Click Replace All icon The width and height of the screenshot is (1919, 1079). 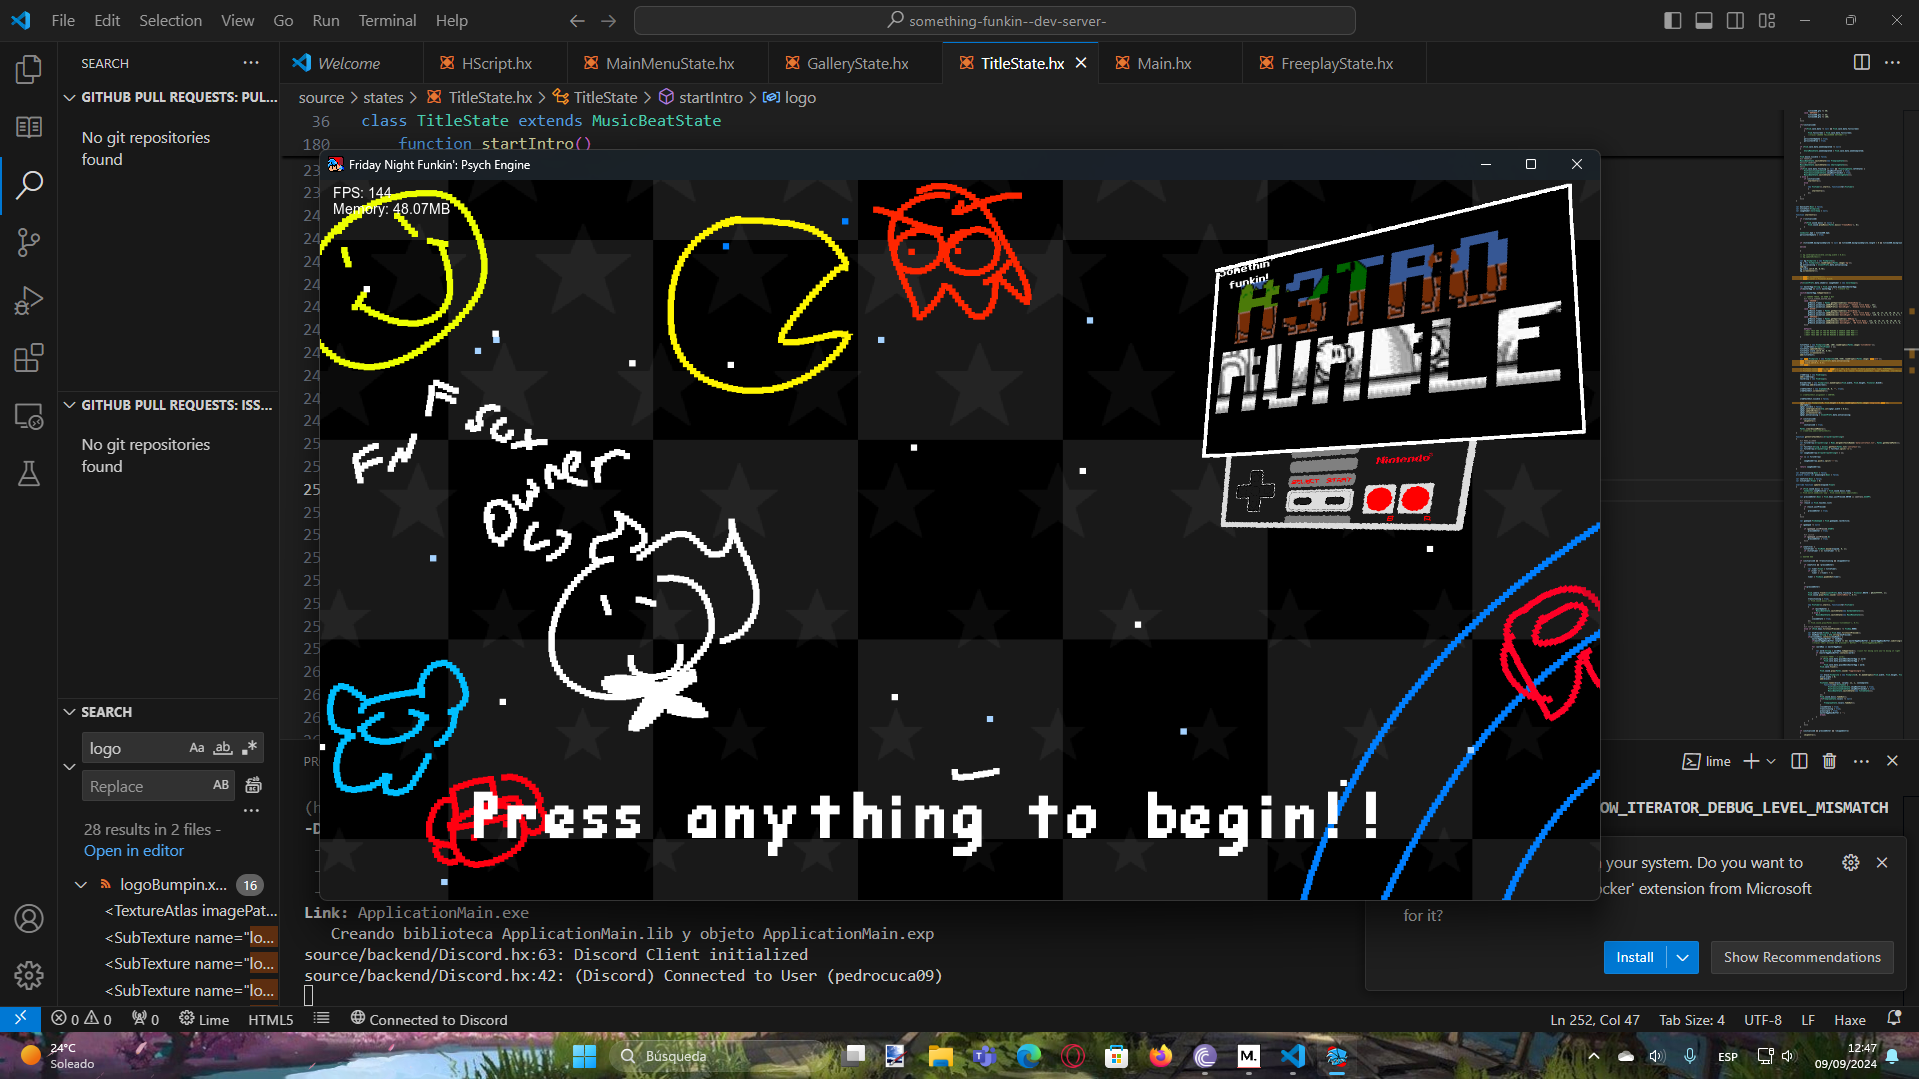pos(254,786)
